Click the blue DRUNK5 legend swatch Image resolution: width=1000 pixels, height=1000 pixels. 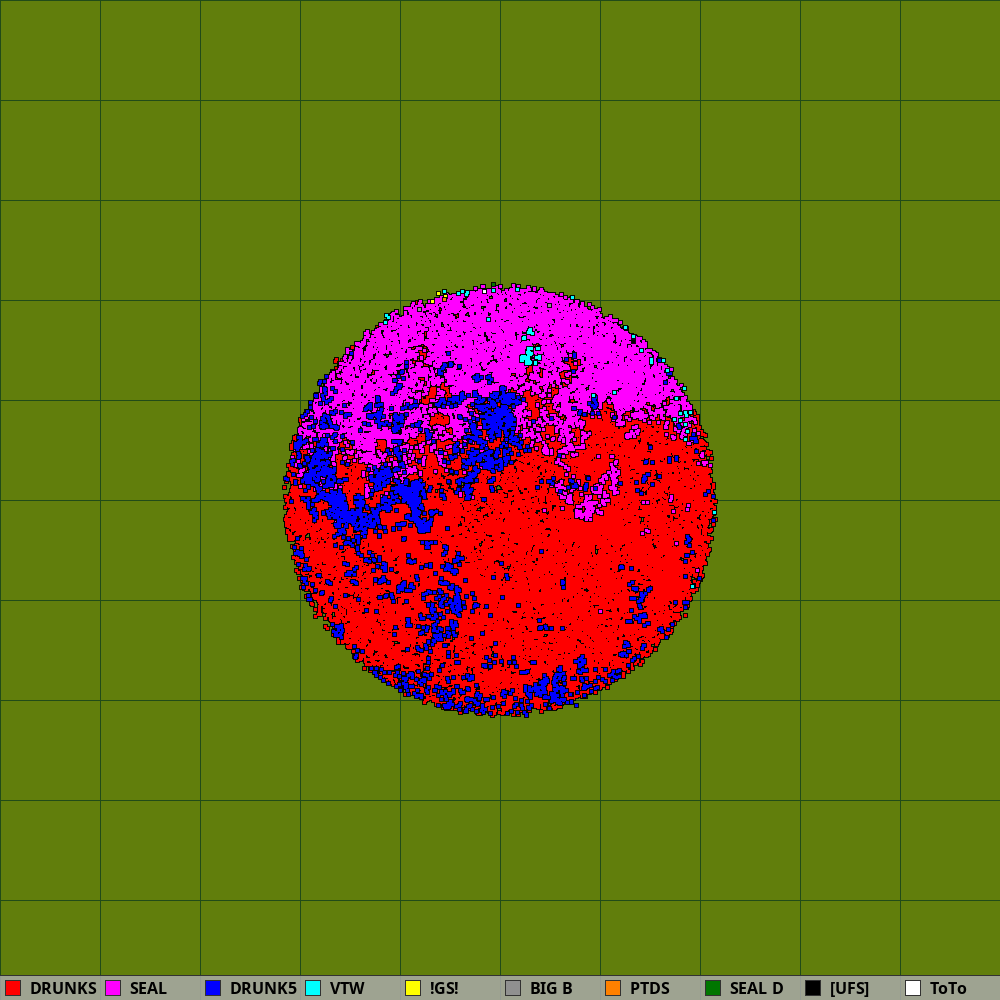click(213, 988)
